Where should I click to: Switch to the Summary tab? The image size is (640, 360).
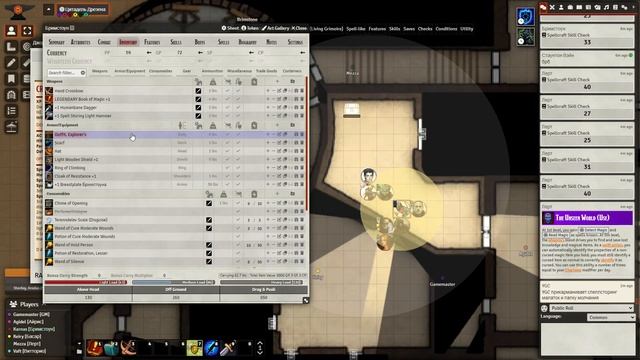[57, 42]
